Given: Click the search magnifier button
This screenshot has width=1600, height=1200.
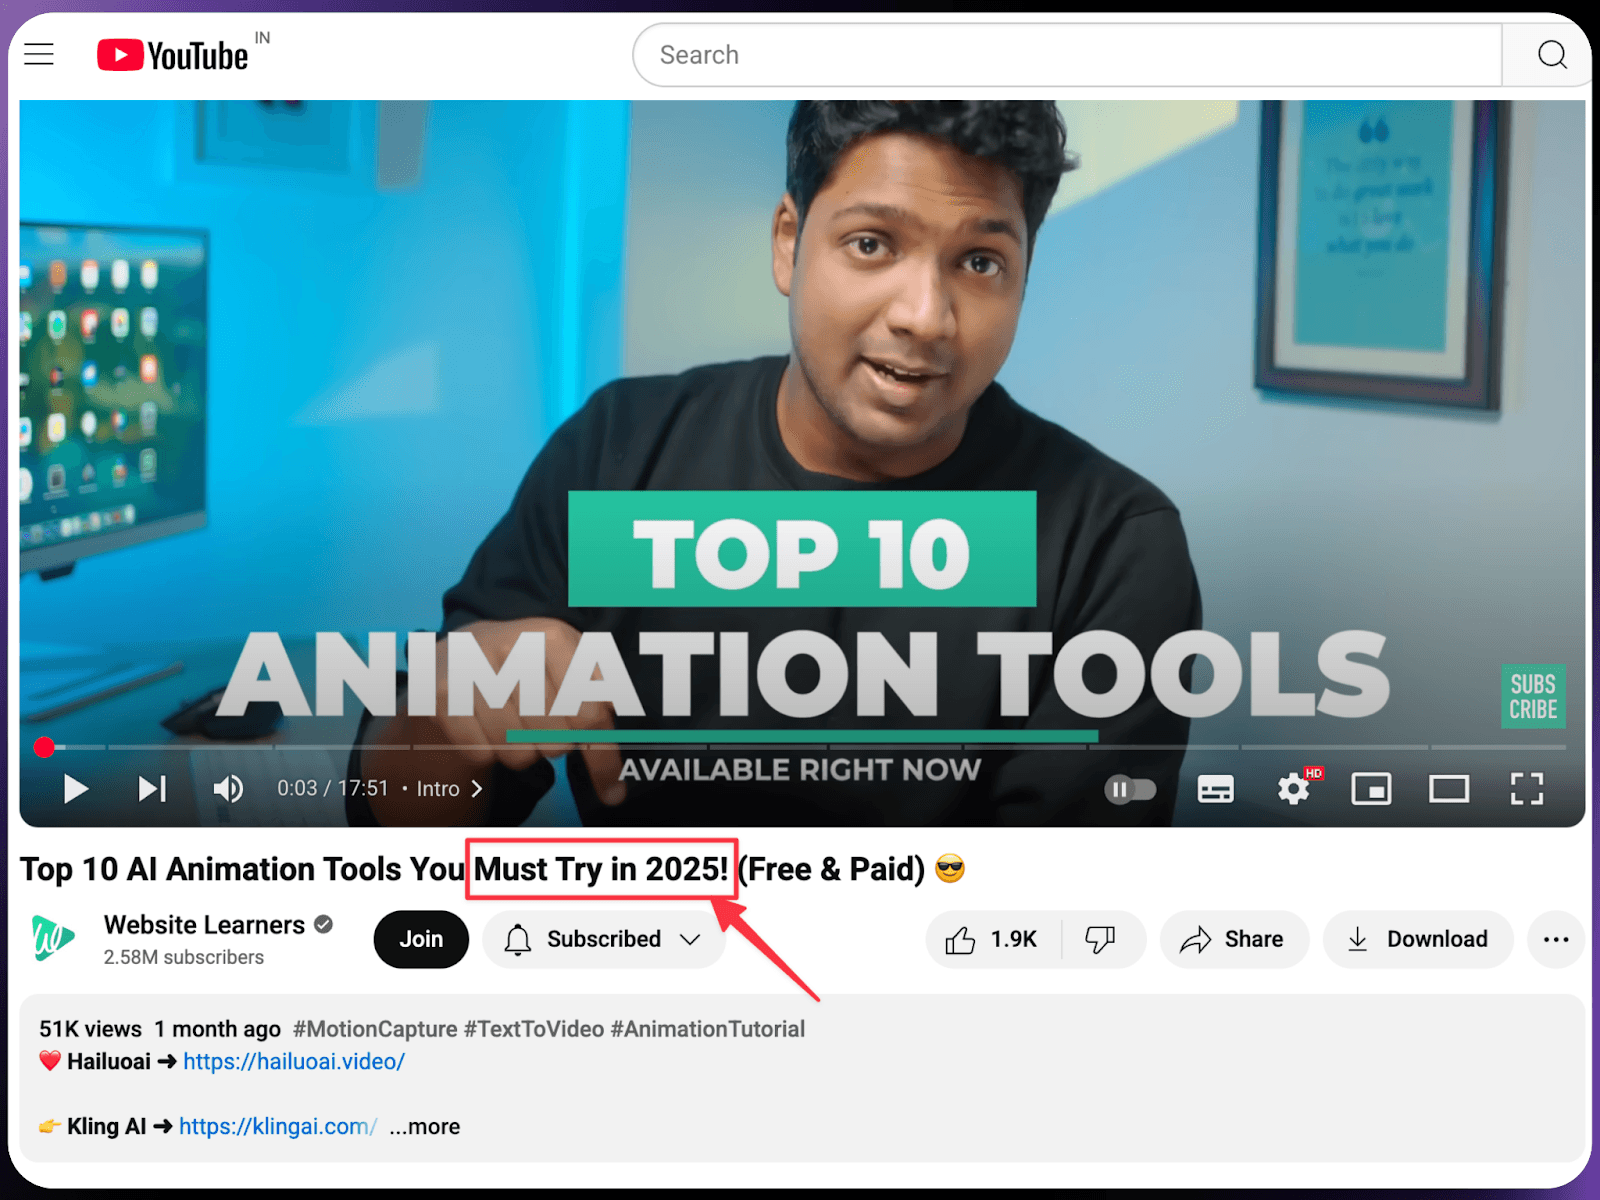Looking at the screenshot, I should pyautogui.click(x=1551, y=55).
